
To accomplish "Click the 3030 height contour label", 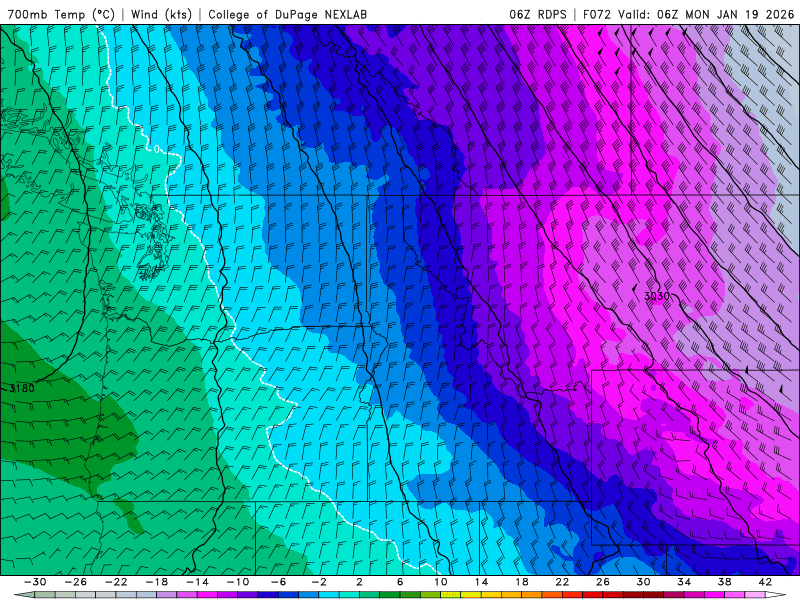I will point(657,296).
